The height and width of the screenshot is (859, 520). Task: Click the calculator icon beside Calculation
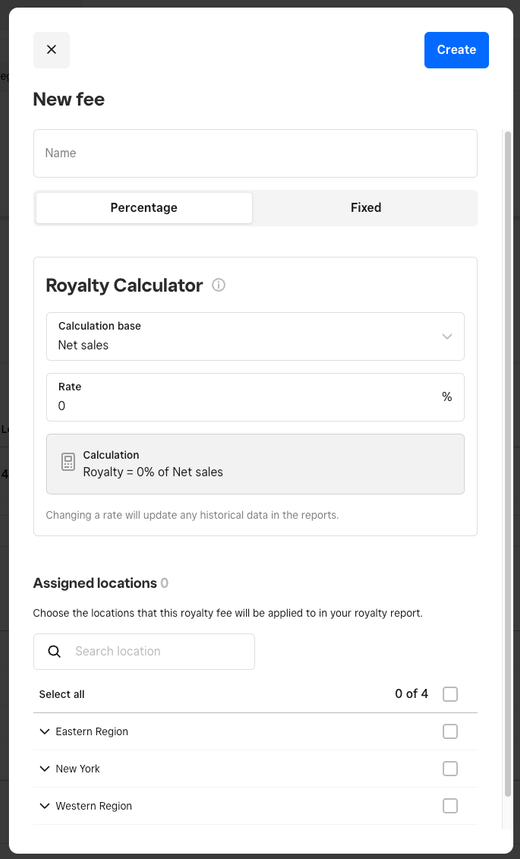(68, 462)
